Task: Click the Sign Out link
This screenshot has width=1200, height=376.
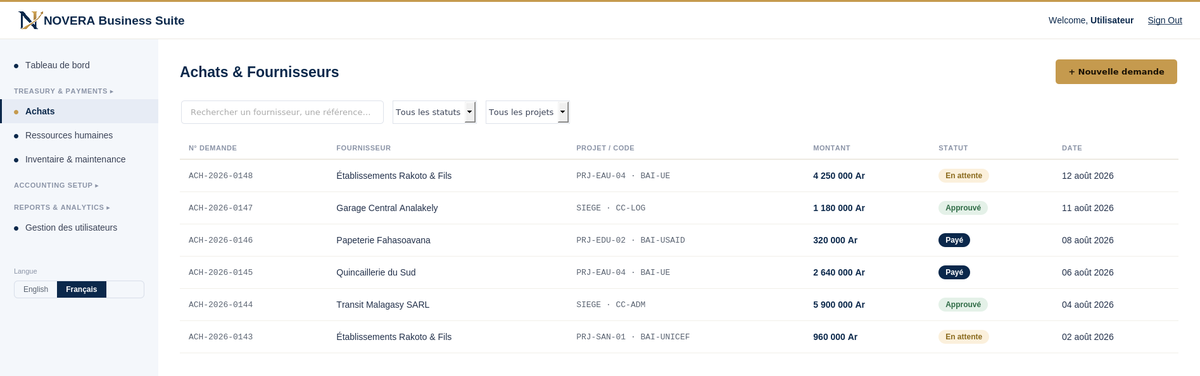Action: (1164, 20)
